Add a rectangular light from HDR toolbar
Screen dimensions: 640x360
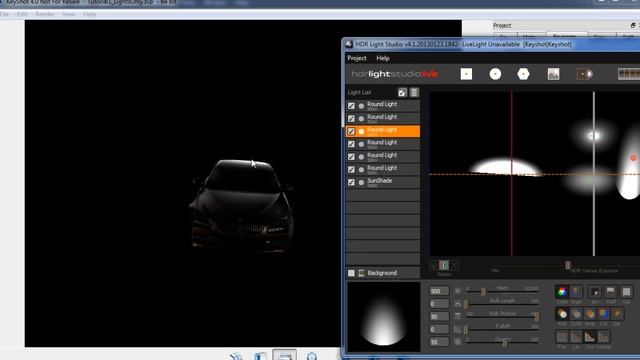(466, 74)
